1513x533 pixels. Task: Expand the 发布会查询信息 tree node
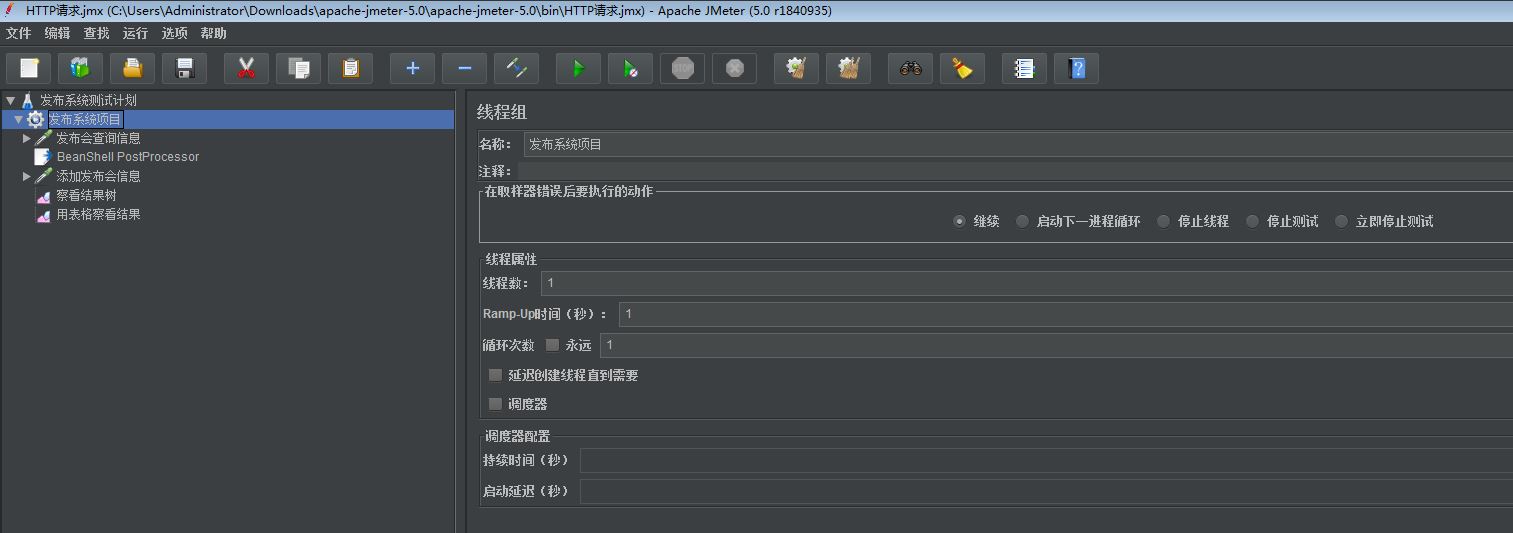click(27, 138)
